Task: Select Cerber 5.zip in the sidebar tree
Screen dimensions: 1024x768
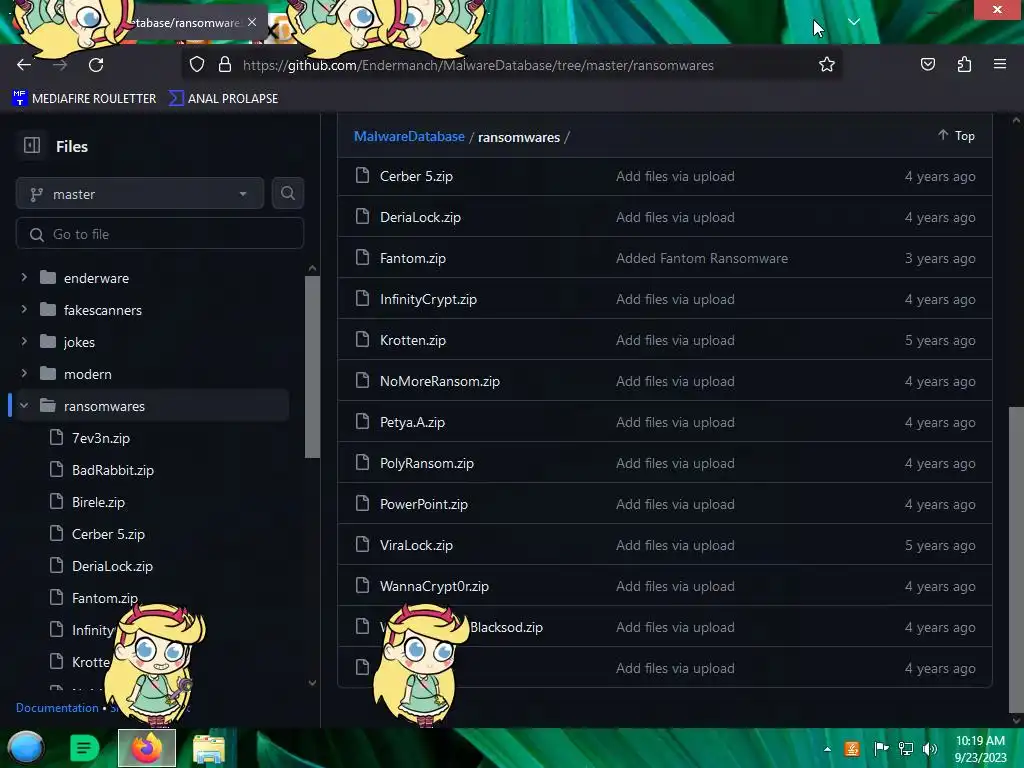Action: click(x=108, y=534)
